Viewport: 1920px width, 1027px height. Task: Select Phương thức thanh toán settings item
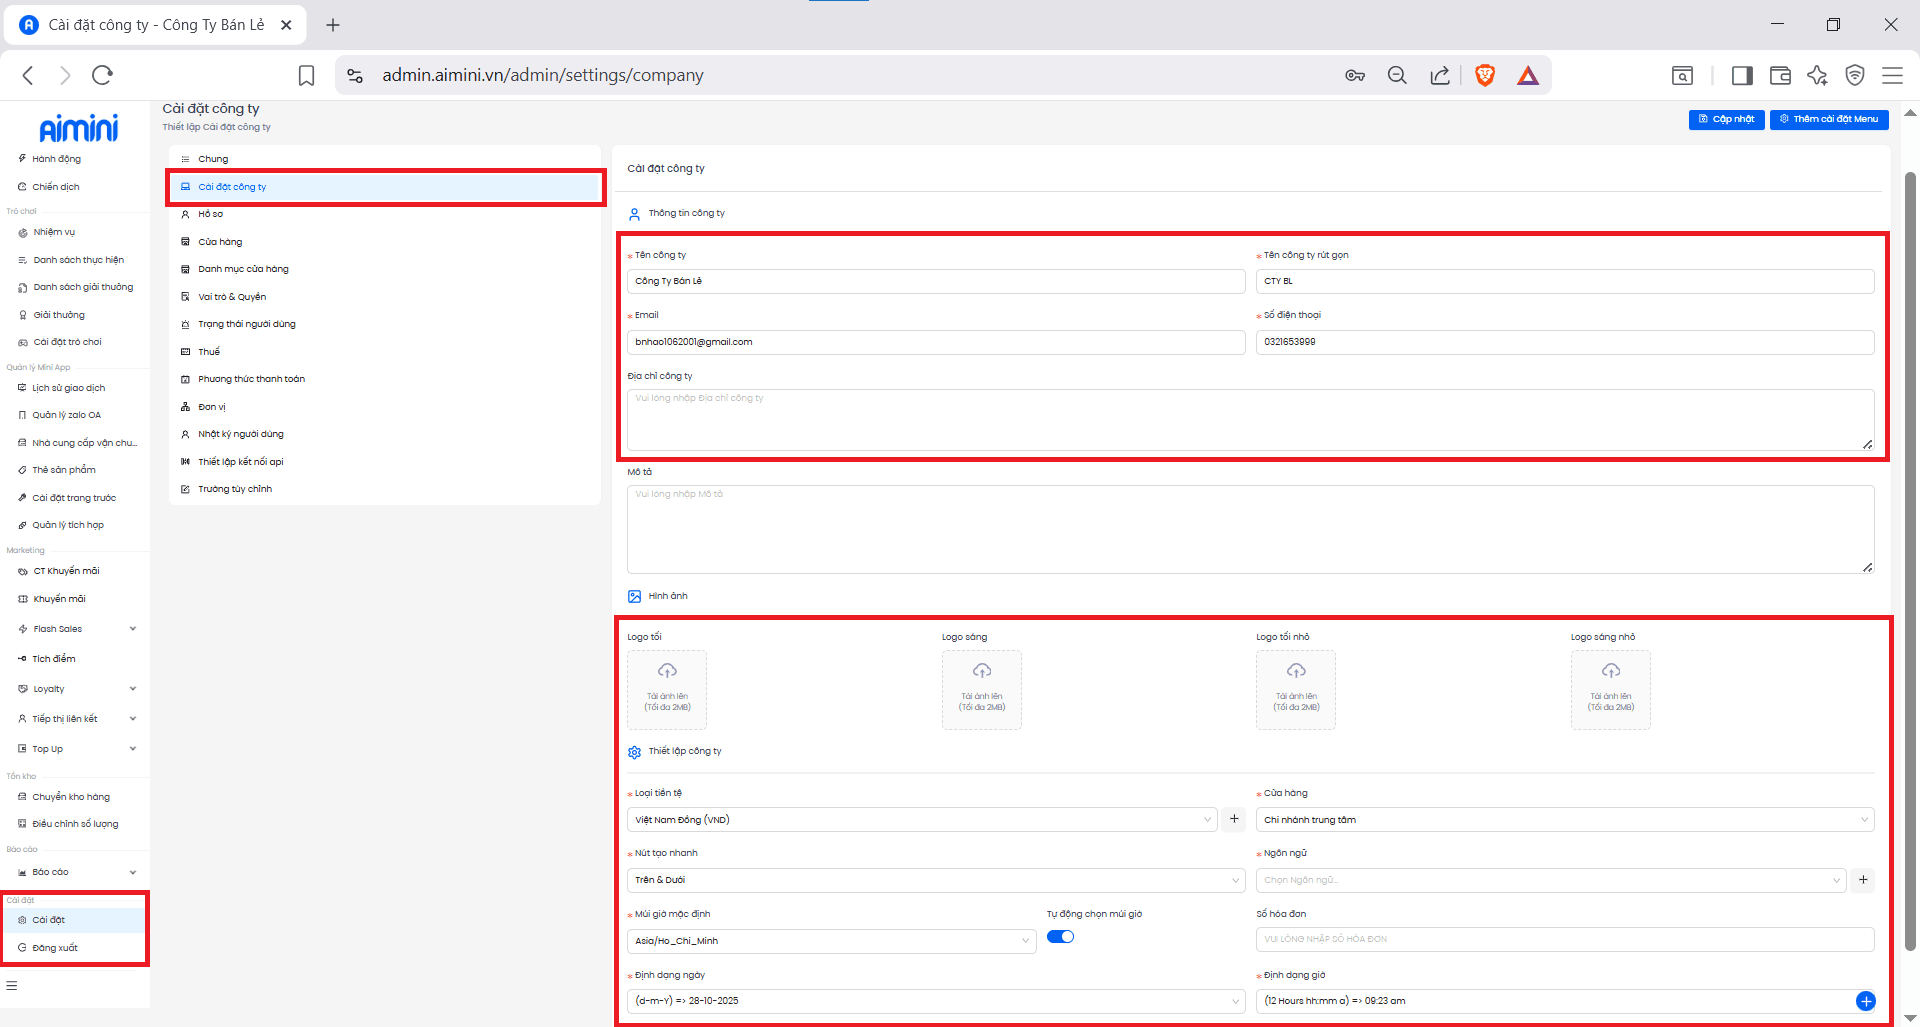(x=251, y=379)
